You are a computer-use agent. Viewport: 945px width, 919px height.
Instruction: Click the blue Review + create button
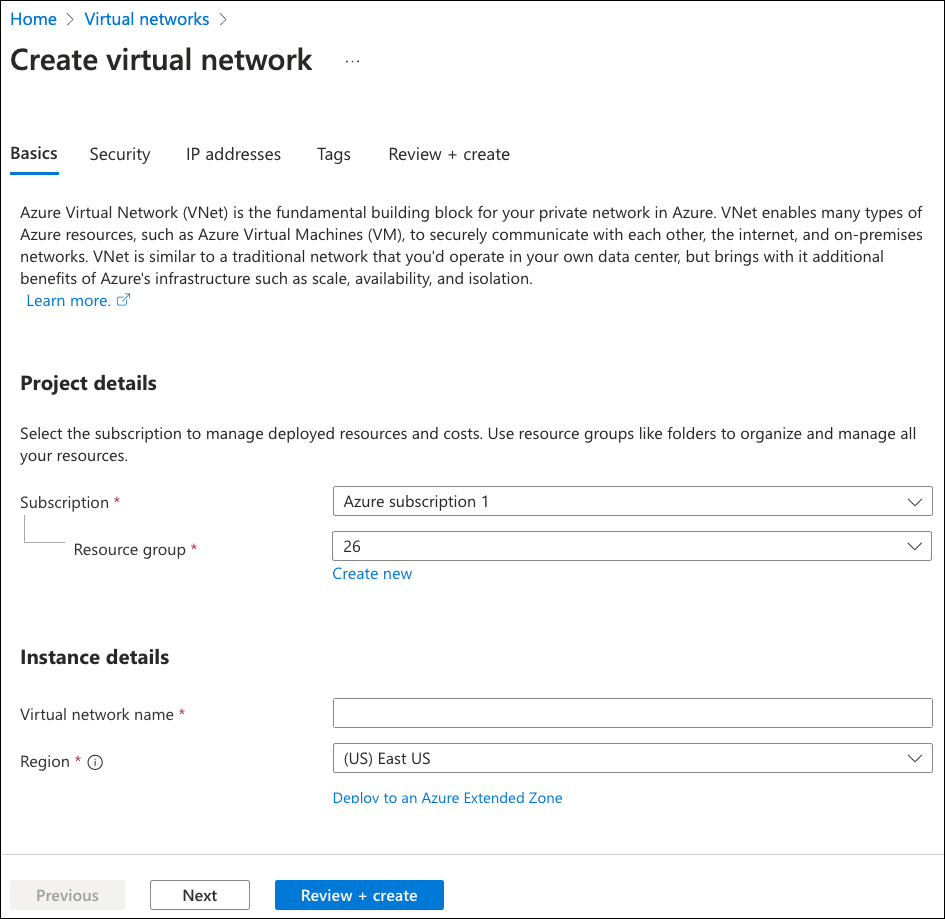click(x=359, y=895)
